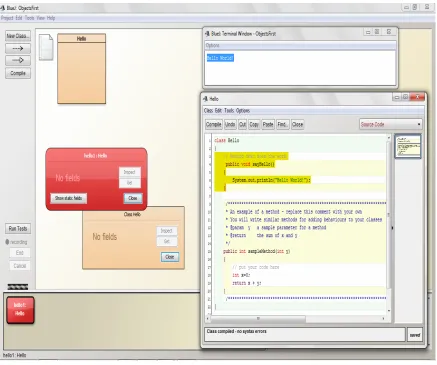Click the scroll-left arrow in the editor
The width and height of the screenshot is (437, 365).
(208, 319)
